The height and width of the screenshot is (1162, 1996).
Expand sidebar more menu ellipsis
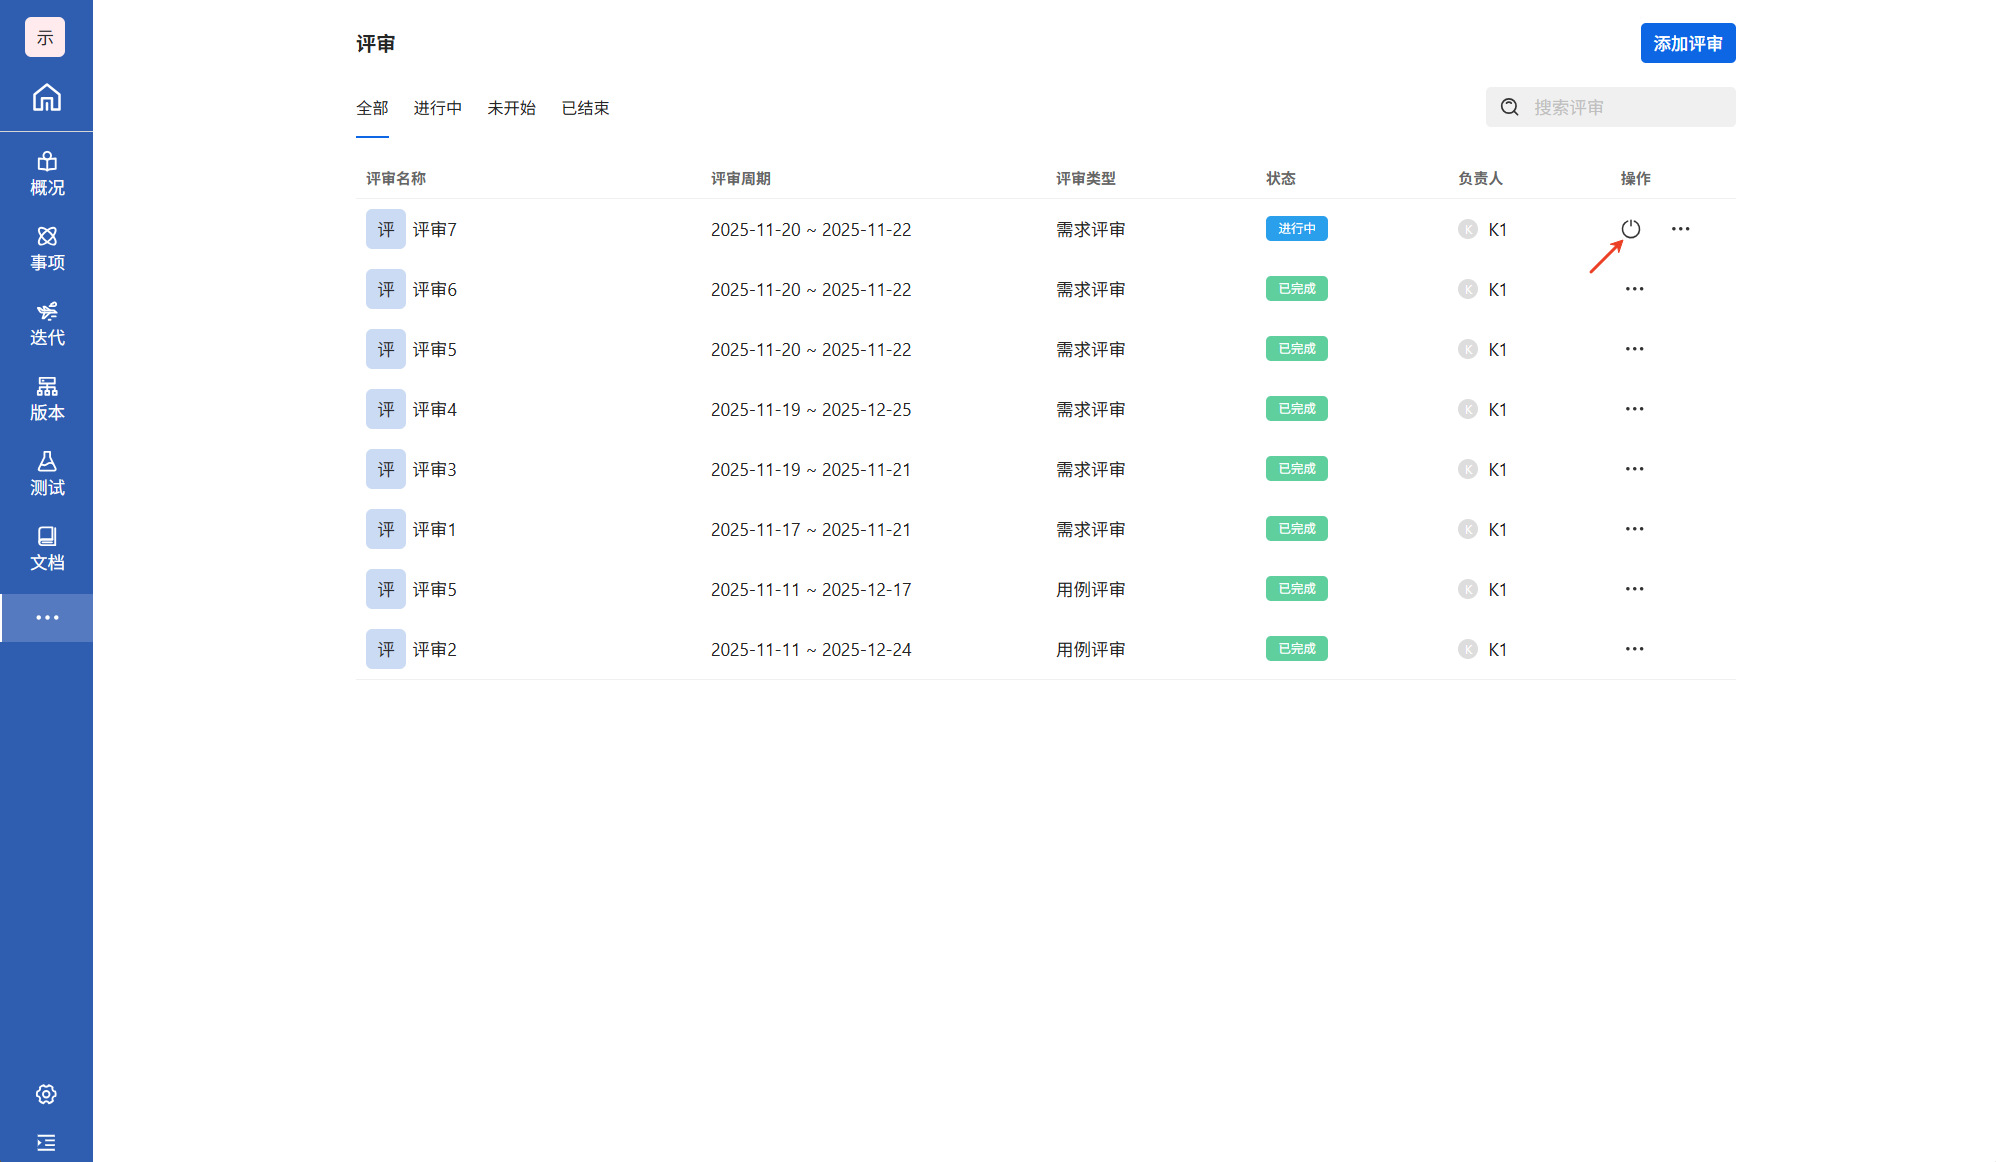tap(46, 618)
